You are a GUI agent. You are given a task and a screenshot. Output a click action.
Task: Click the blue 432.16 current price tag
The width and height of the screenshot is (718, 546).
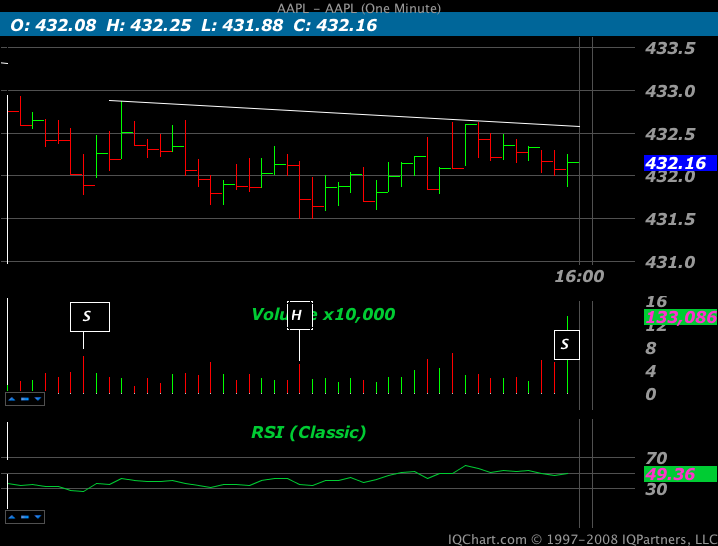click(680, 163)
